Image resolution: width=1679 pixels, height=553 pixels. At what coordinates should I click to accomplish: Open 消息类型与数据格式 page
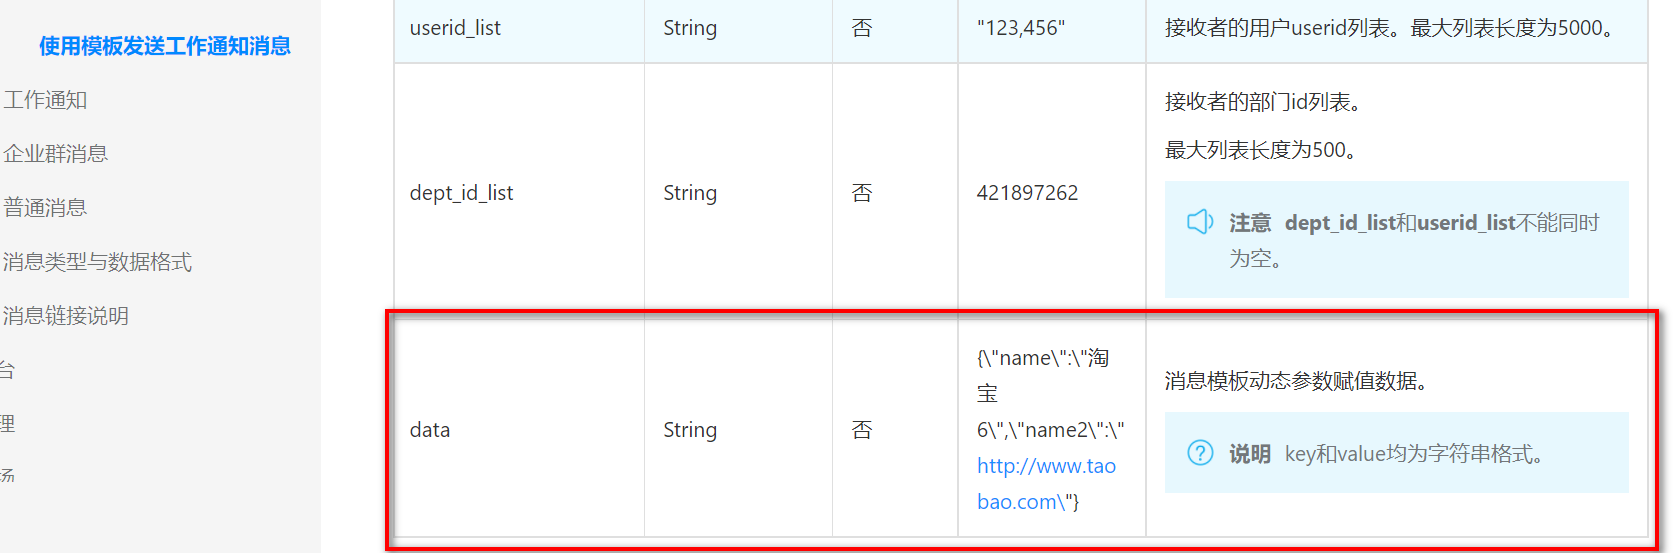tap(97, 262)
